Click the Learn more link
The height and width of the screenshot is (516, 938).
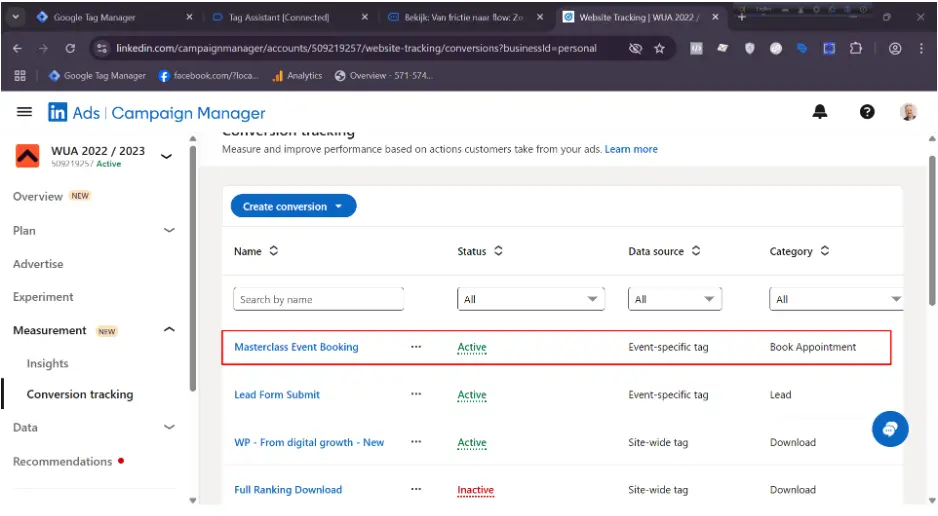click(x=631, y=149)
